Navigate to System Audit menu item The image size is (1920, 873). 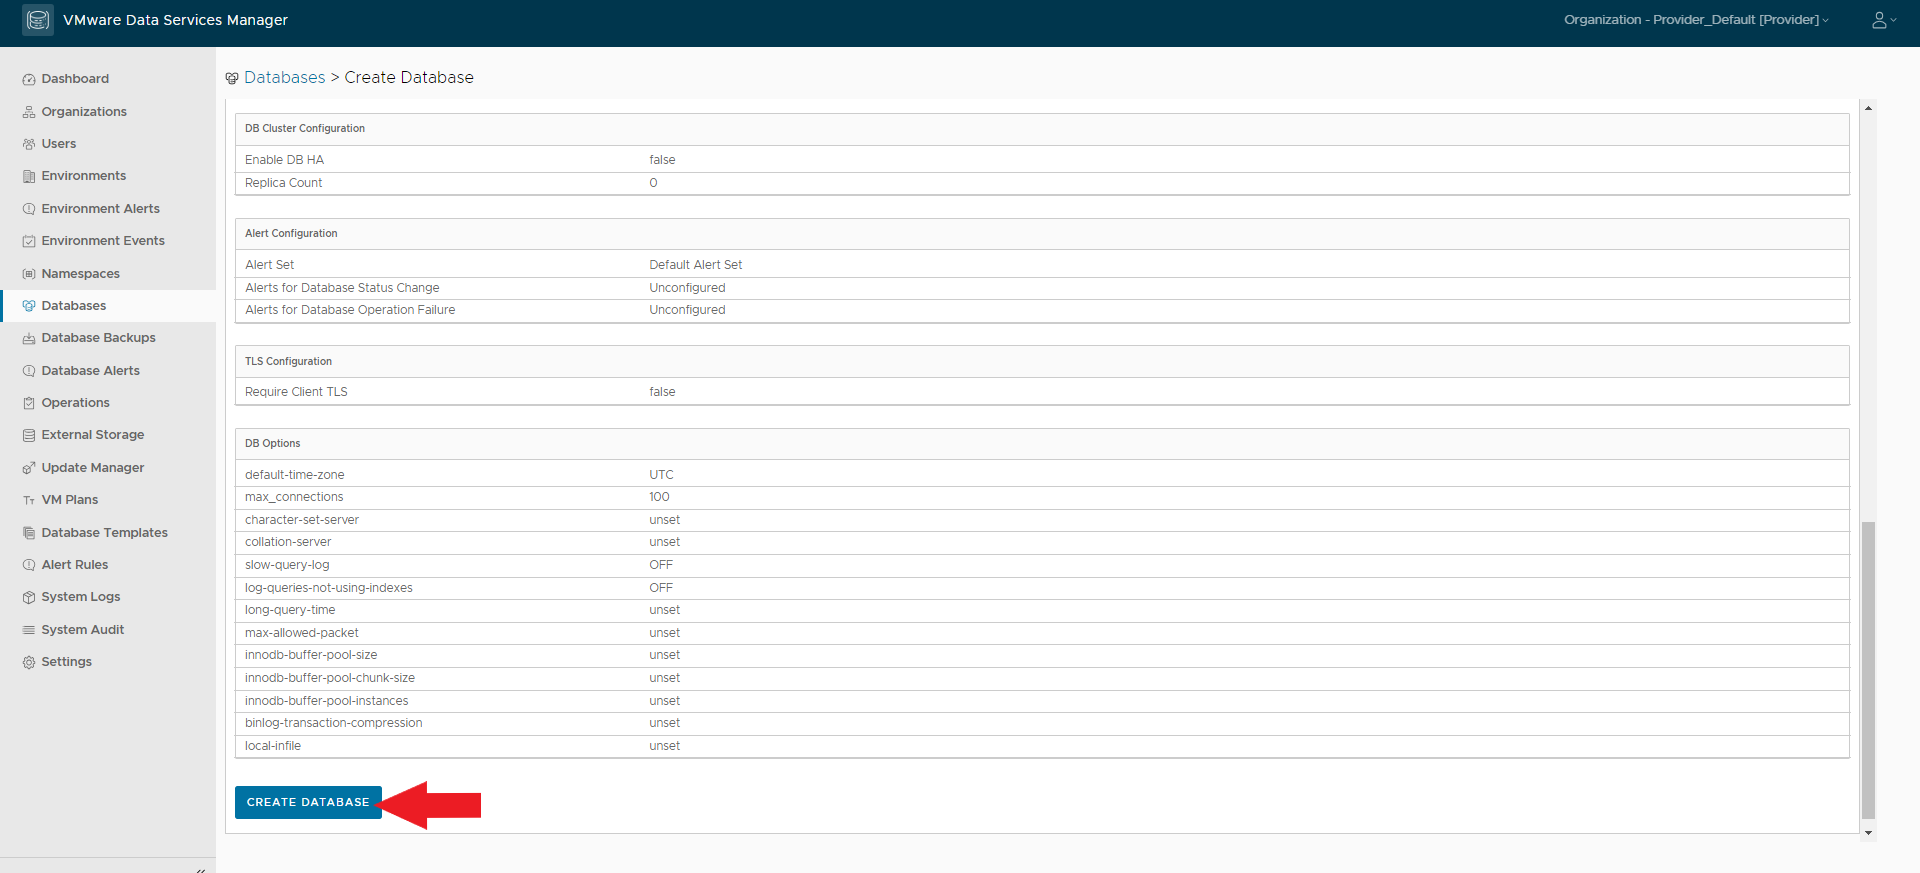tap(82, 630)
